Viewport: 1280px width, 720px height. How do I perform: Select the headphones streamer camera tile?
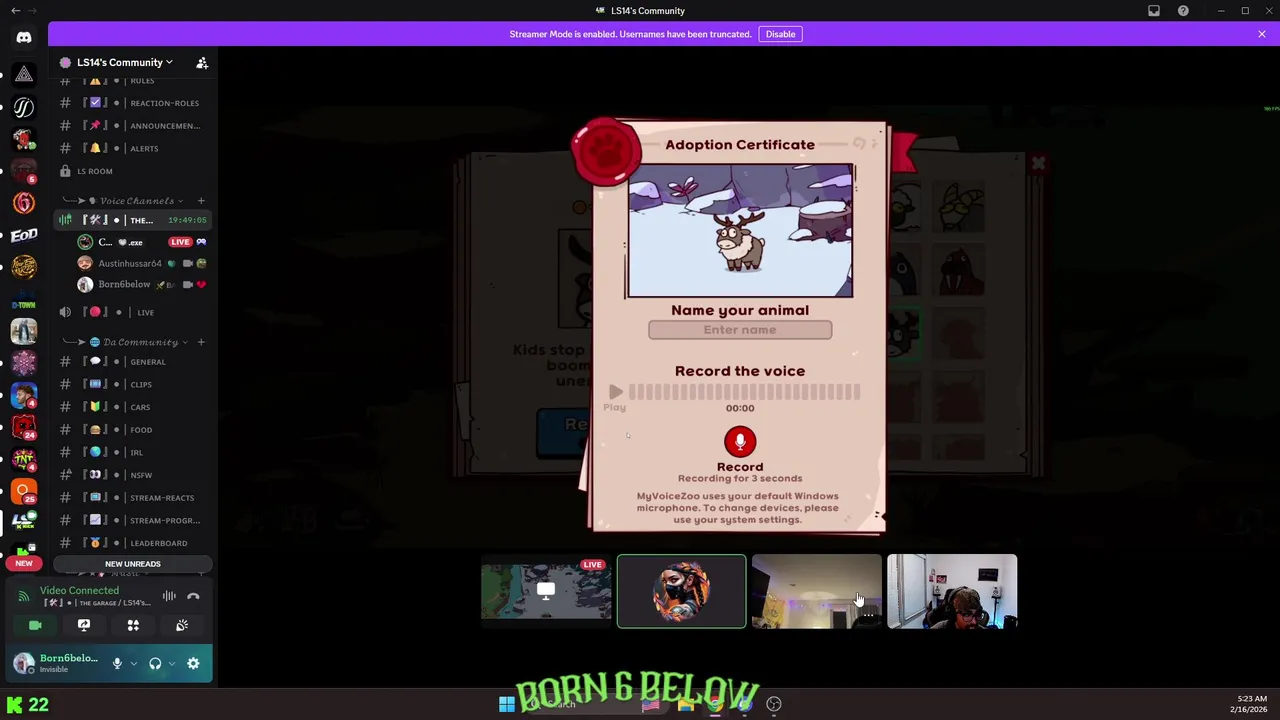(x=952, y=591)
